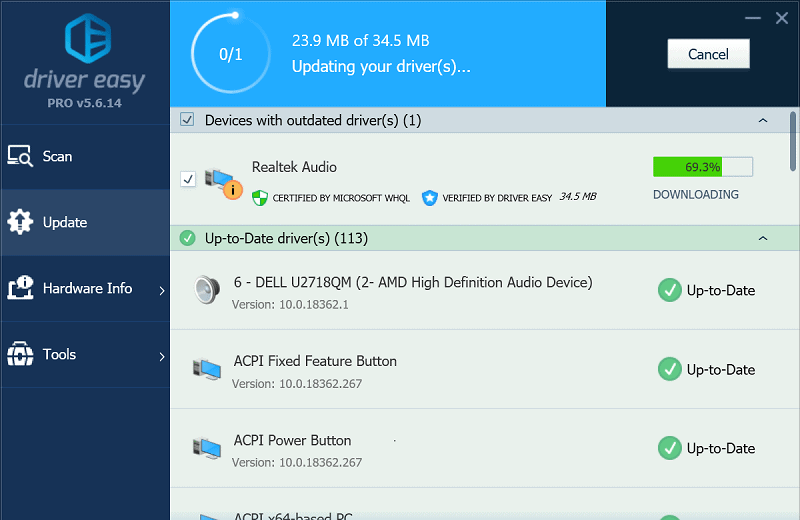Click green check icon for ACPI Fixed Feature Button
Screen dimensions: 800x520
pyautogui.click(x=669, y=369)
